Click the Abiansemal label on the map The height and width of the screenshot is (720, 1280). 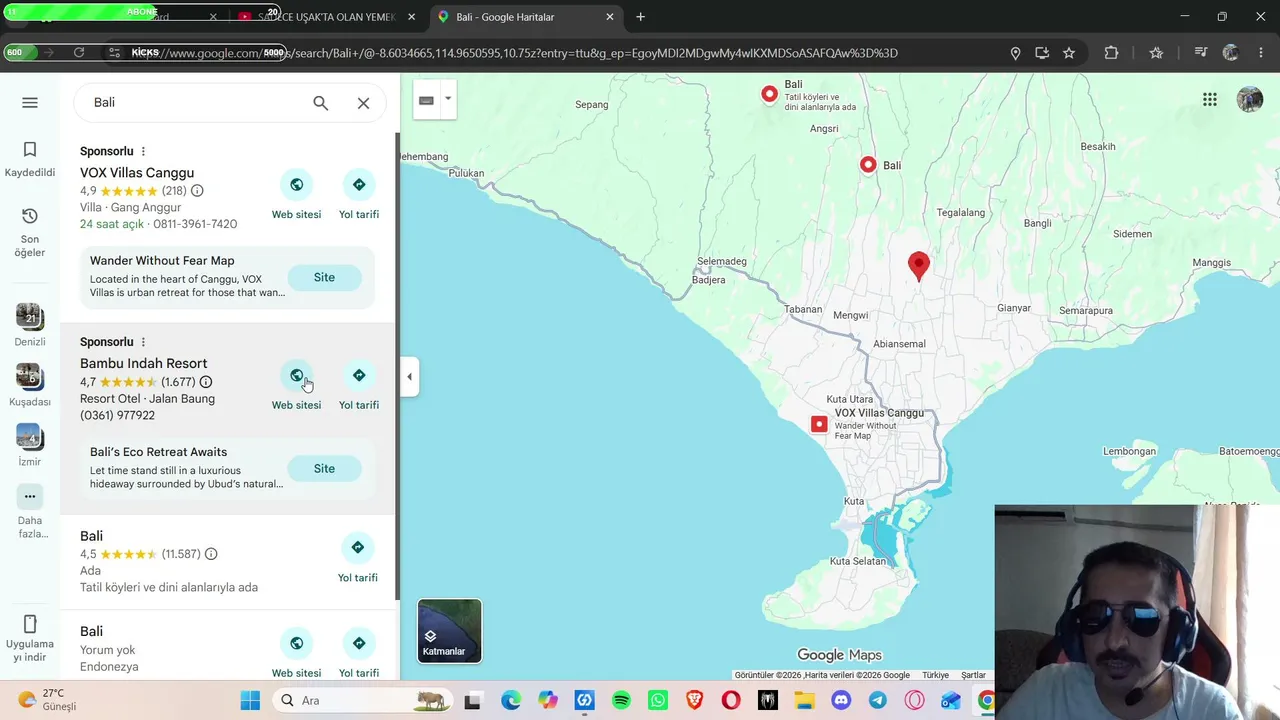pyautogui.click(x=899, y=344)
